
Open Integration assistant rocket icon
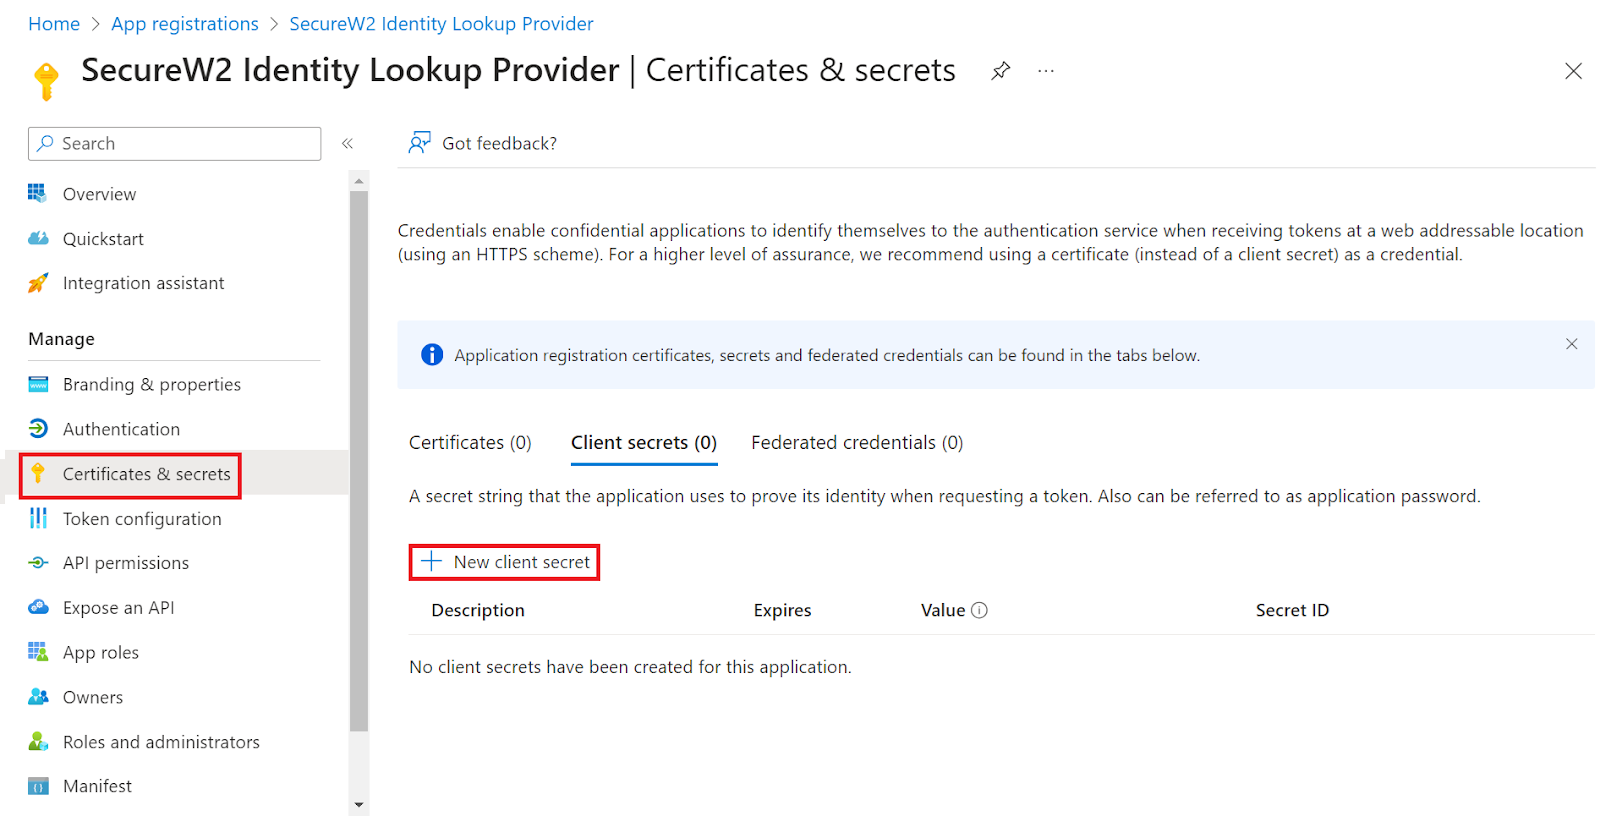pyautogui.click(x=38, y=283)
